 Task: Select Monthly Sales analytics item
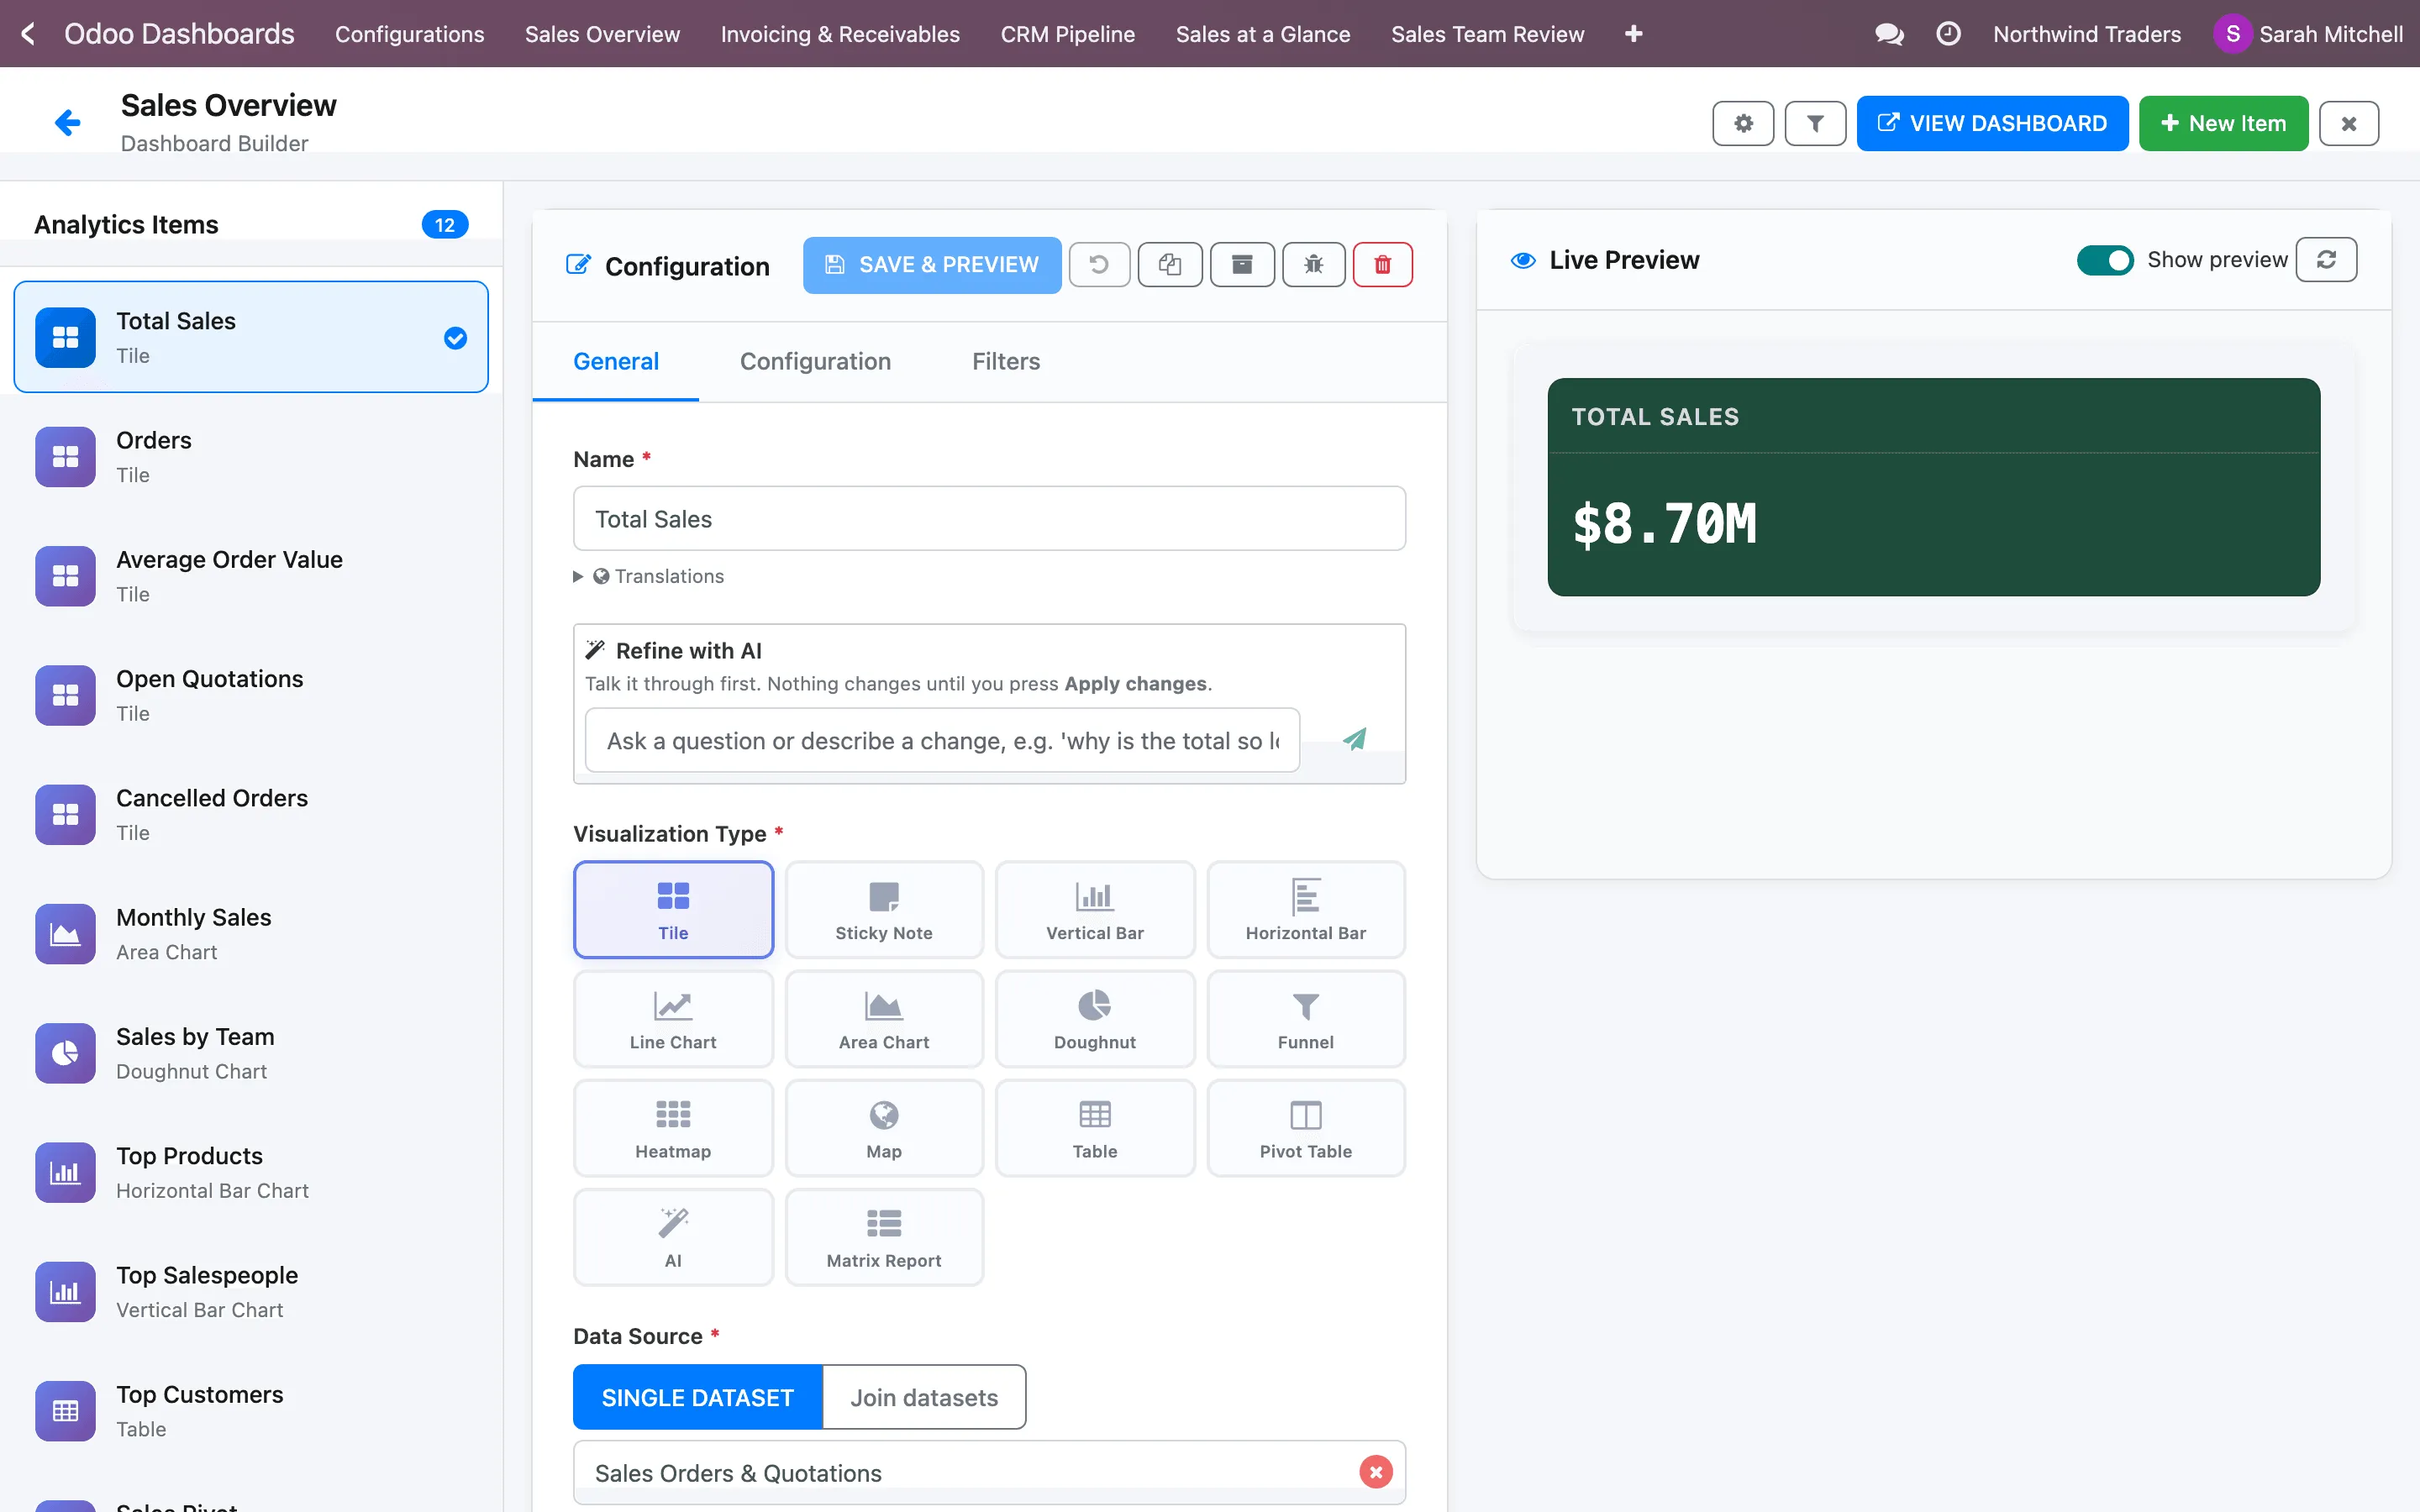coord(251,934)
